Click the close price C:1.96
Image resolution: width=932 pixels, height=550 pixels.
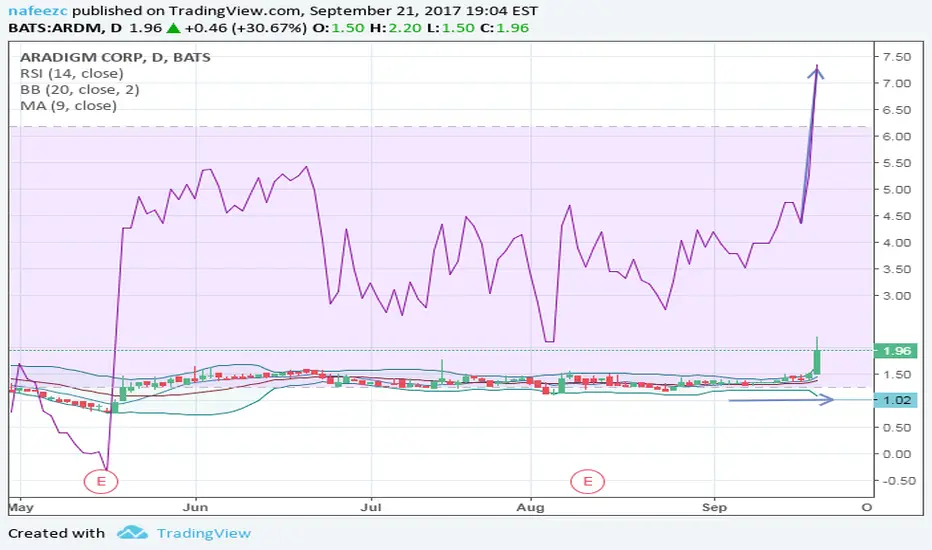click(x=504, y=28)
